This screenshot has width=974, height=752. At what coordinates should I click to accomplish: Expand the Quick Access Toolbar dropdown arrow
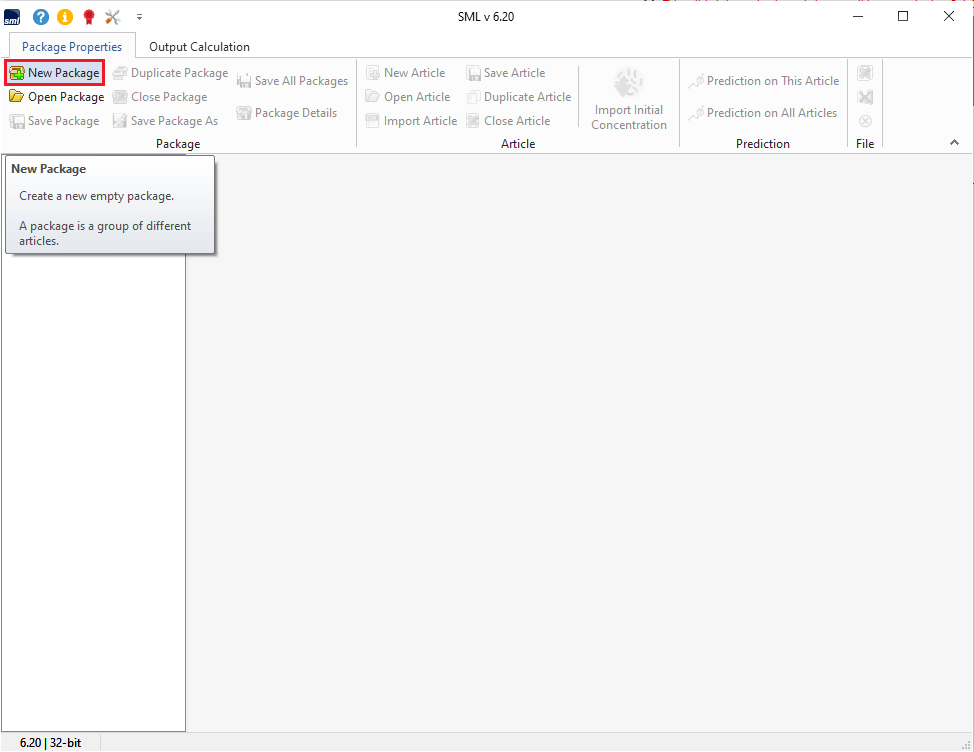(139, 17)
